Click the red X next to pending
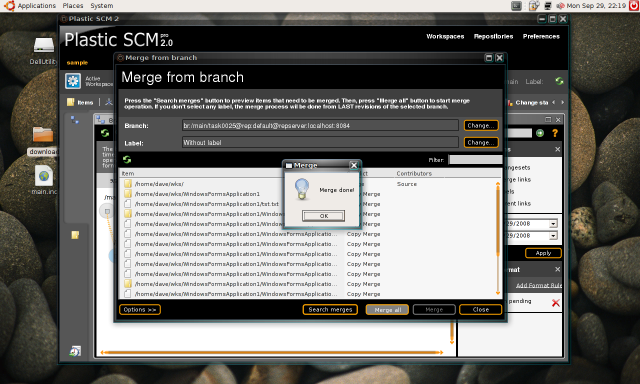The width and height of the screenshot is (640, 384). 556,303
